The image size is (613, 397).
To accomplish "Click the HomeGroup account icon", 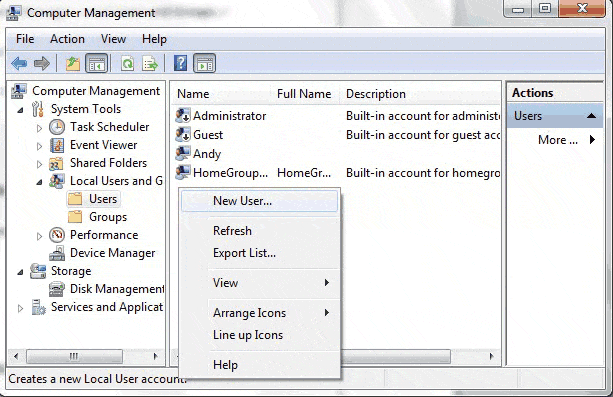I will (x=183, y=172).
